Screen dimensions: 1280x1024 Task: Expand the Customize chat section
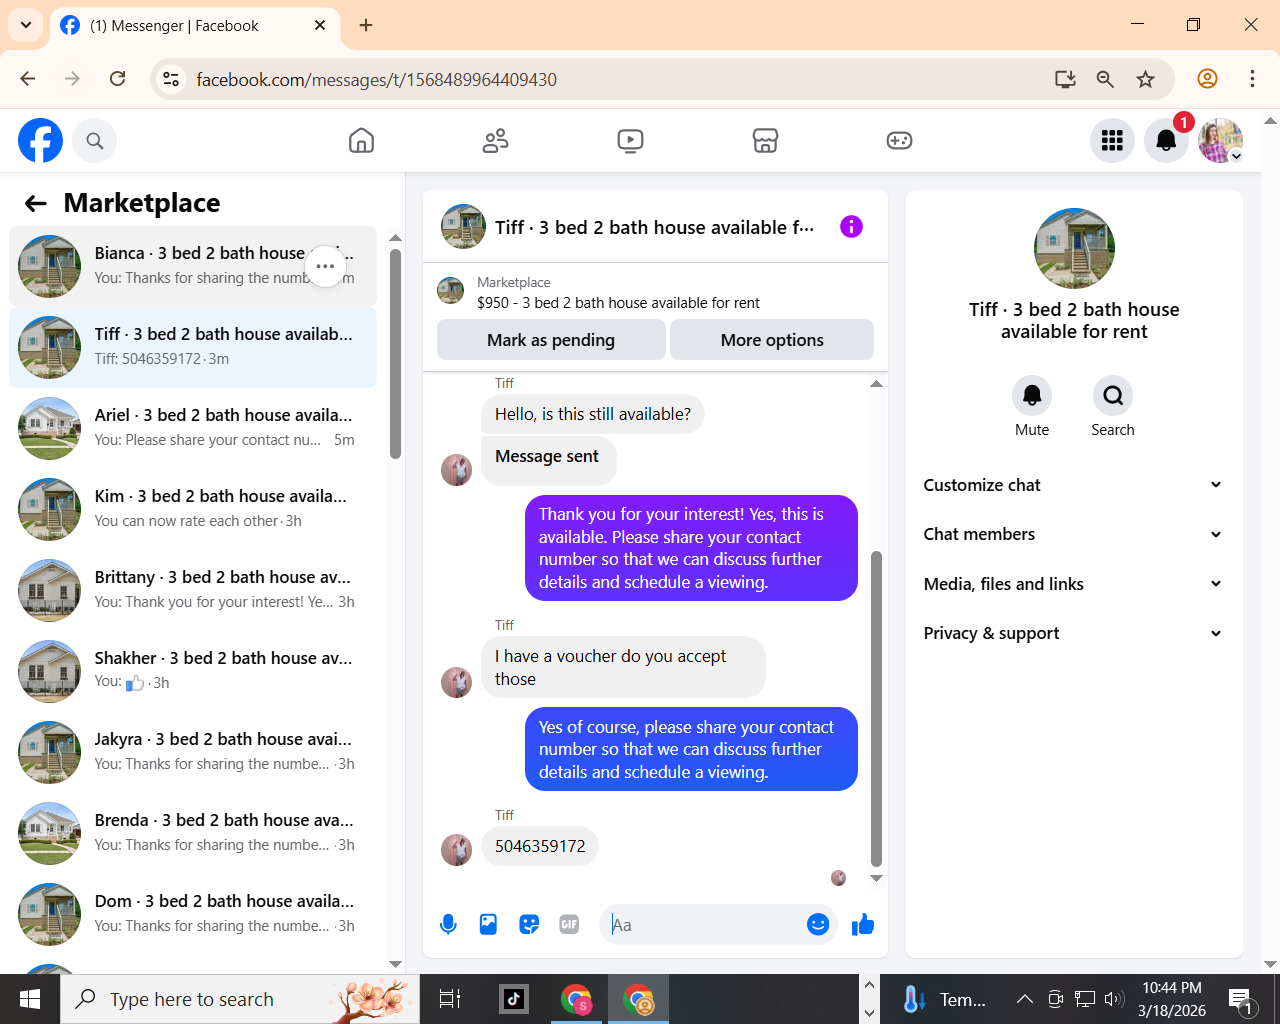tap(1074, 485)
